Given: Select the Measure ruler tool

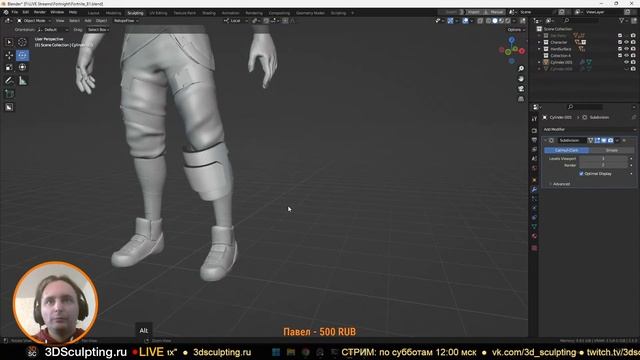Looking at the screenshot, I should pyautogui.click(x=22, y=81).
